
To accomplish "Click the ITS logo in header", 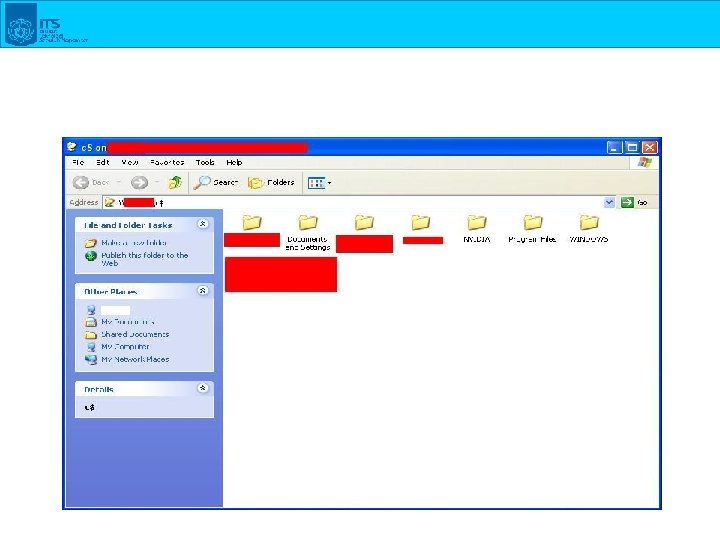I will pyautogui.click(x=46, y=25).
